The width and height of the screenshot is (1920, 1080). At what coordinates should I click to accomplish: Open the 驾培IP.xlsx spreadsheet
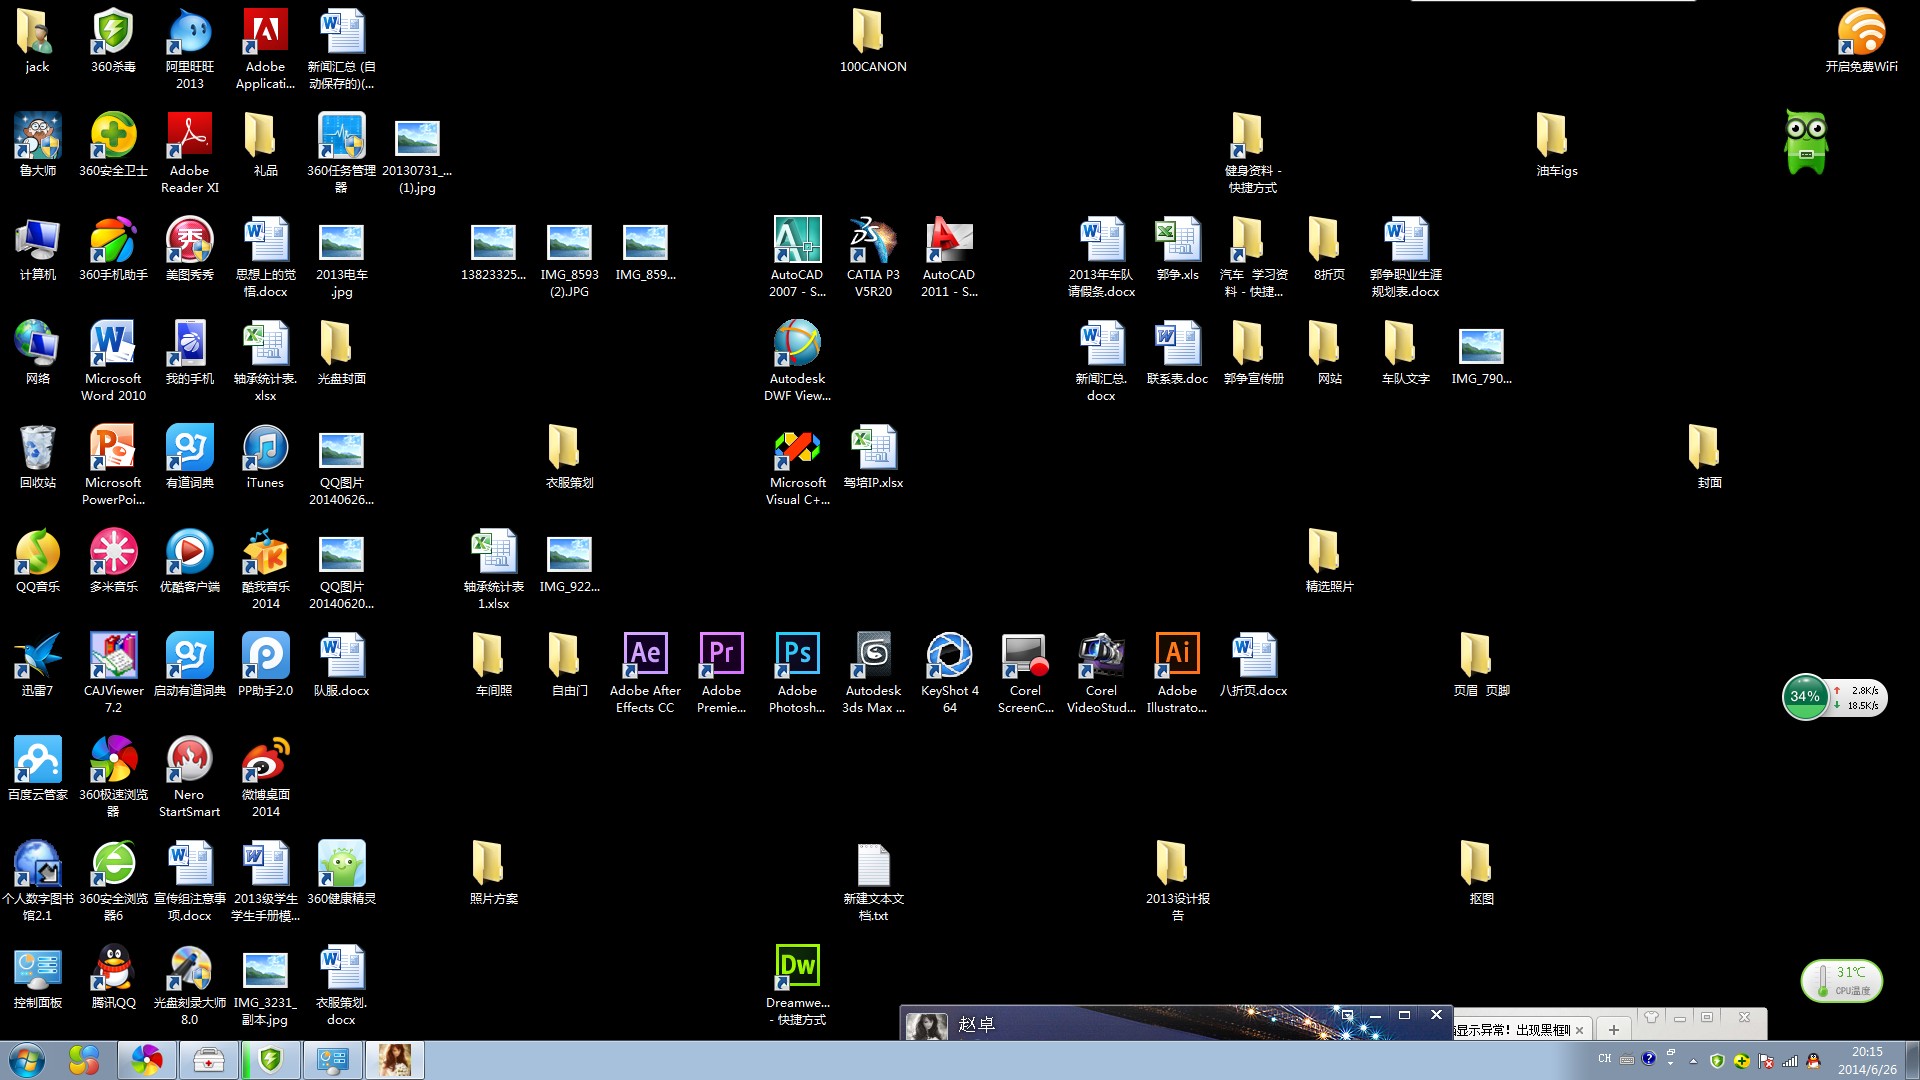[x=873, y=456]
